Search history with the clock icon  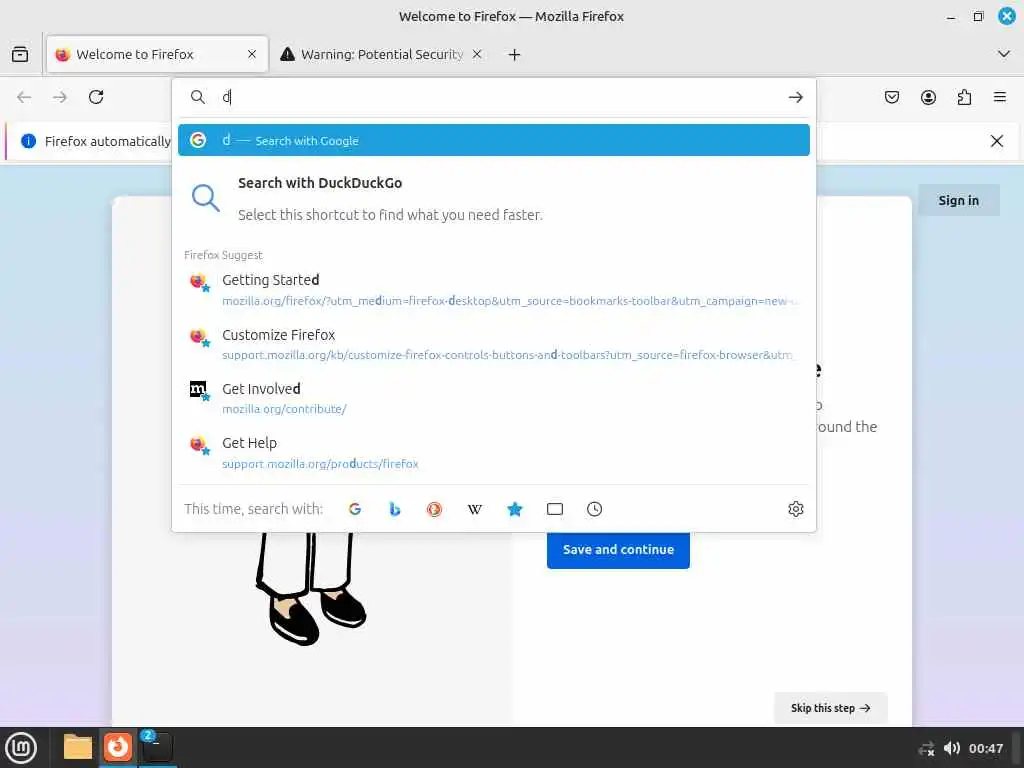pyautogui.click(x=594, y=509)
